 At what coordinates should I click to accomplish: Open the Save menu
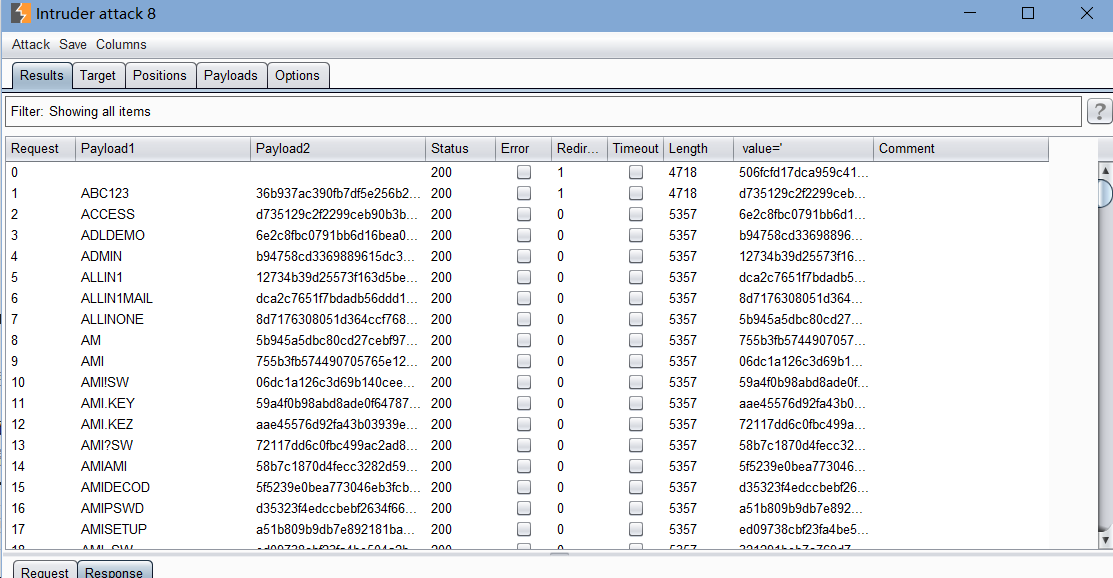pos(72,44)
